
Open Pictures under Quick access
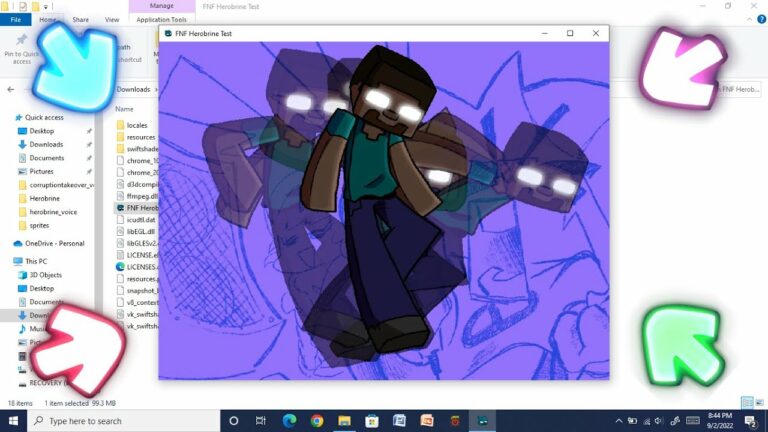click(41, 171)
